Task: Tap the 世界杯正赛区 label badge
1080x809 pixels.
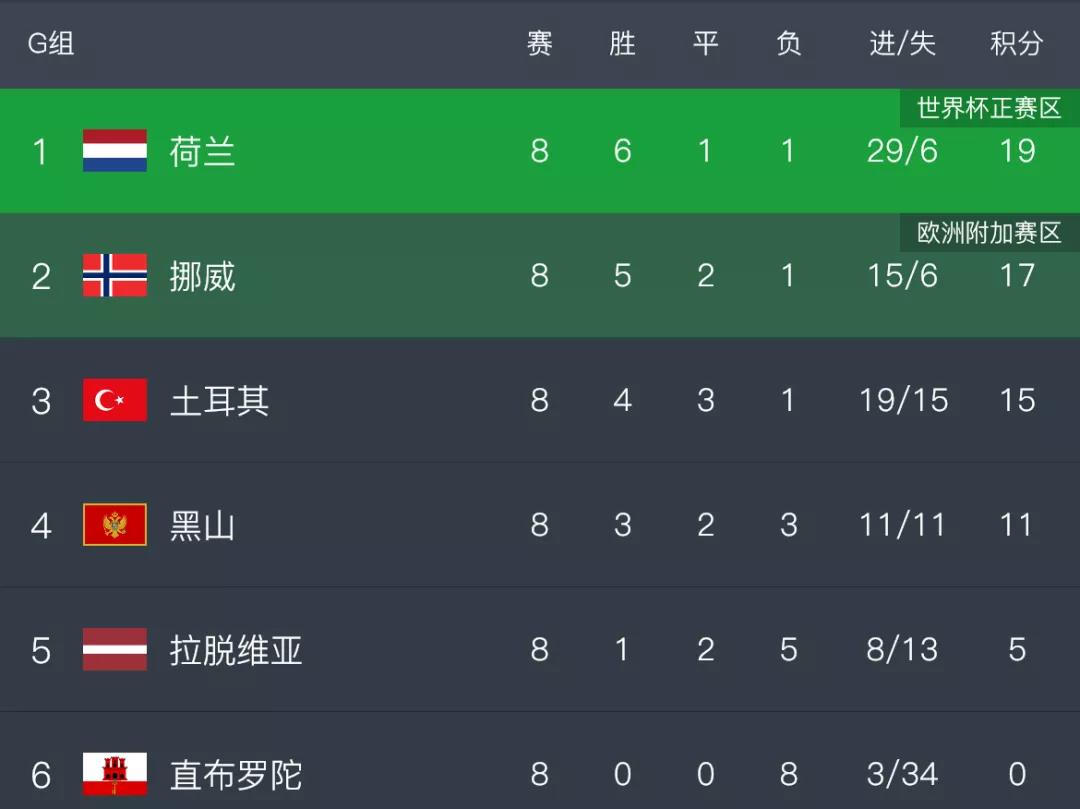Action: coord(989,108)
